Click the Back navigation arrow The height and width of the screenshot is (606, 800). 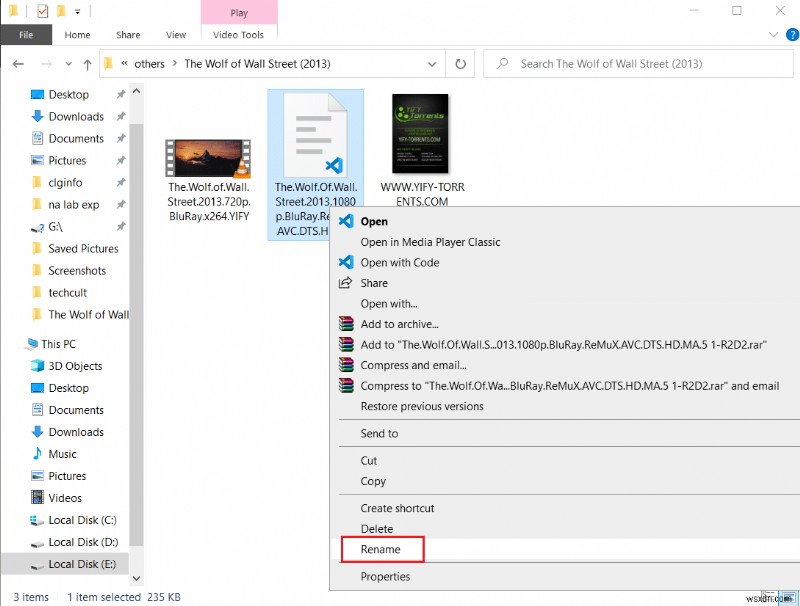pos(18,64)
